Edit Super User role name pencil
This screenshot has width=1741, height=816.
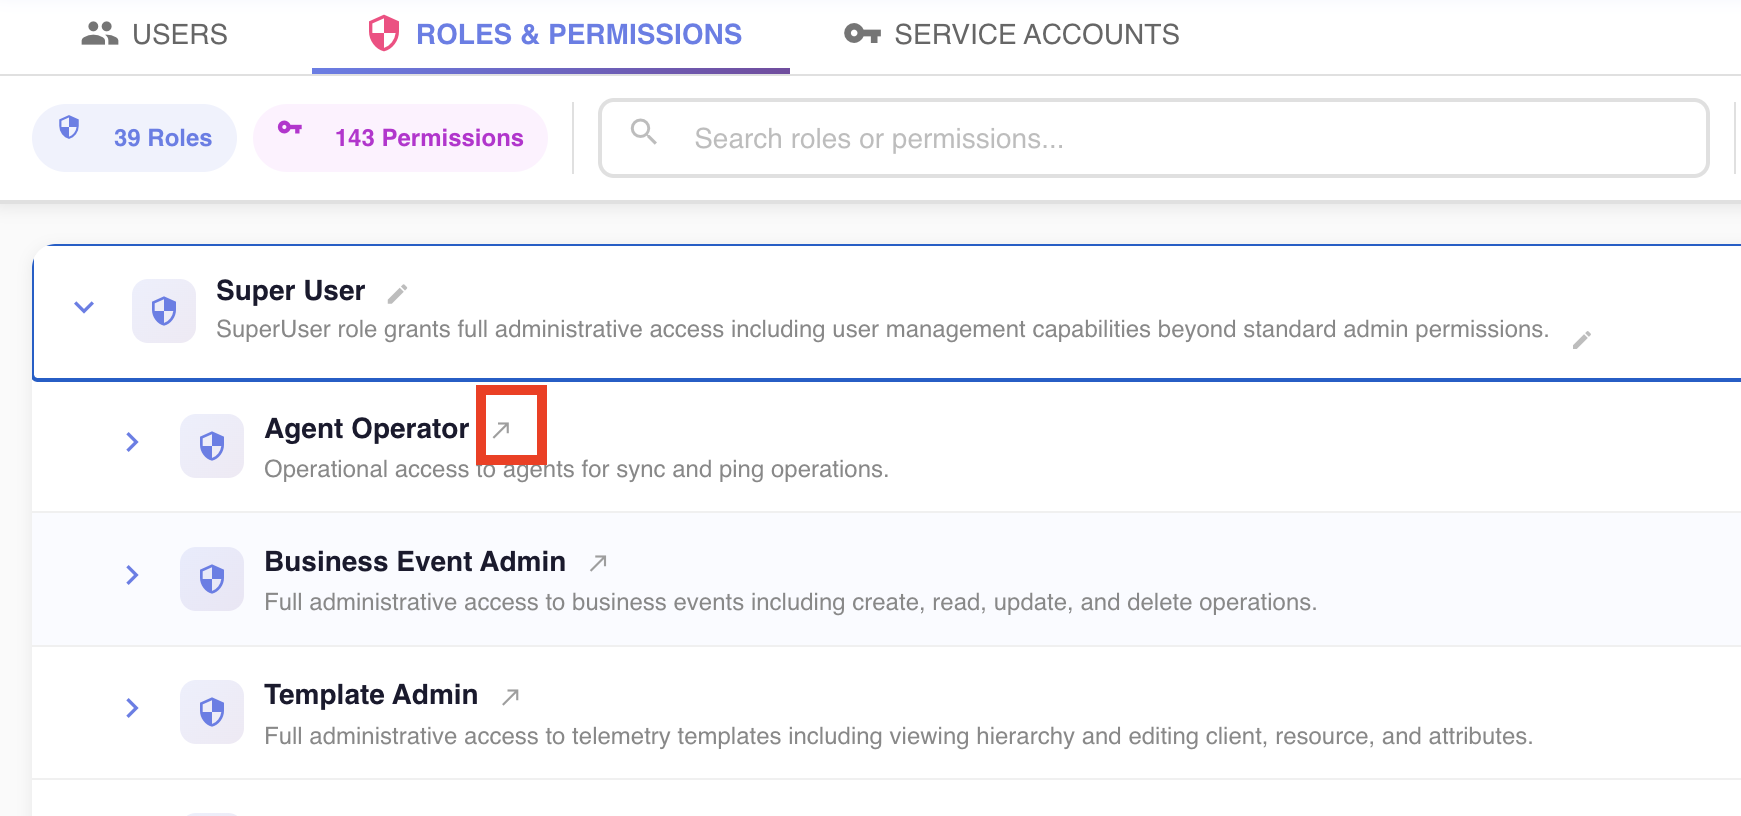(397, 293)
